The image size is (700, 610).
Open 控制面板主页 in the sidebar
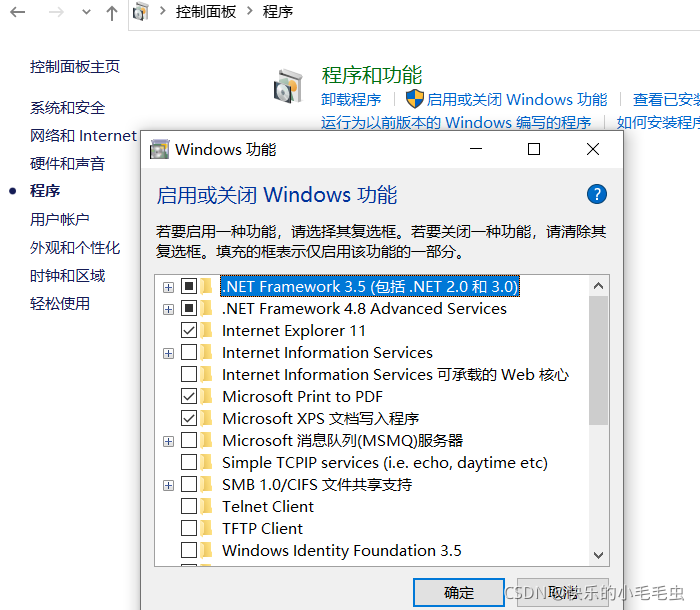[x=75, y=67]
